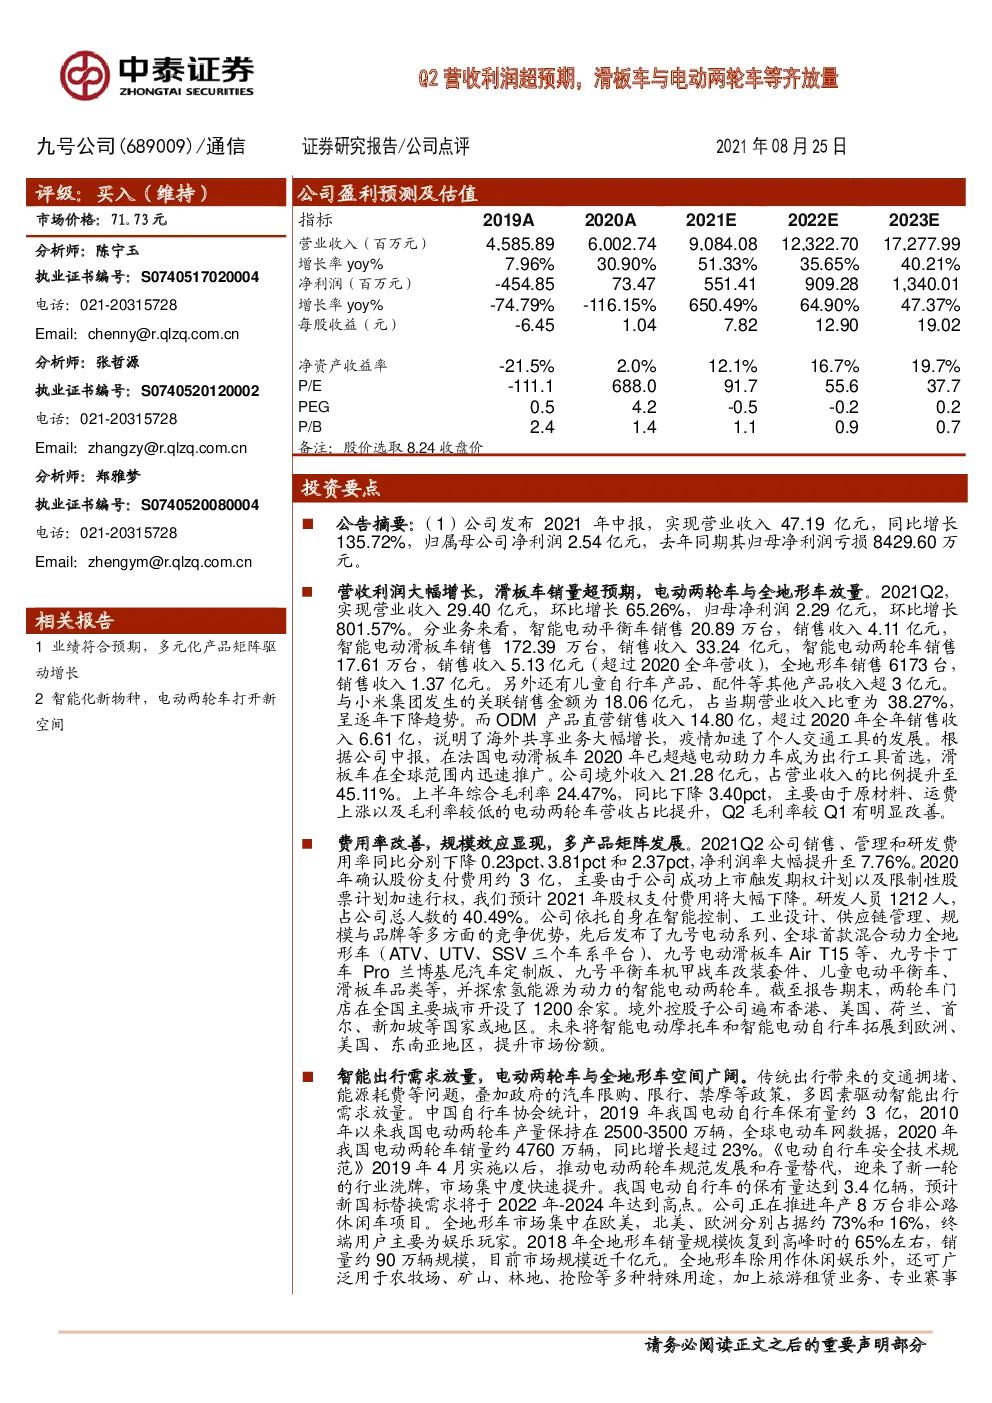Click the note 备注：股价选取8.24收盘价
Image resolution: width=992 pixels, height=1403 pixels.
tap(390, 447)
